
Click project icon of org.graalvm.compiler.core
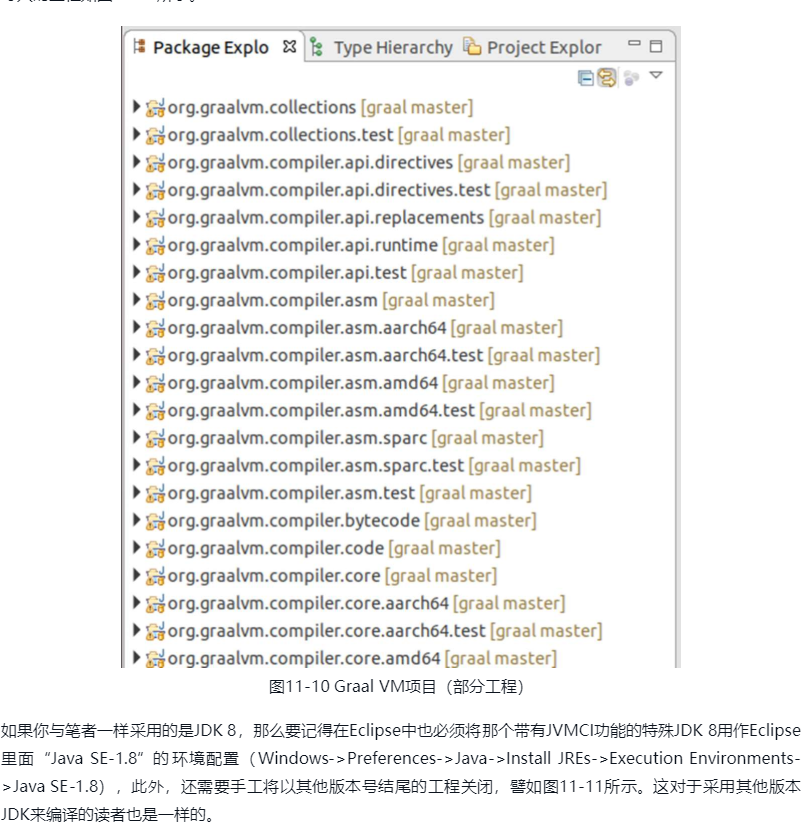(x=155, y=575)
